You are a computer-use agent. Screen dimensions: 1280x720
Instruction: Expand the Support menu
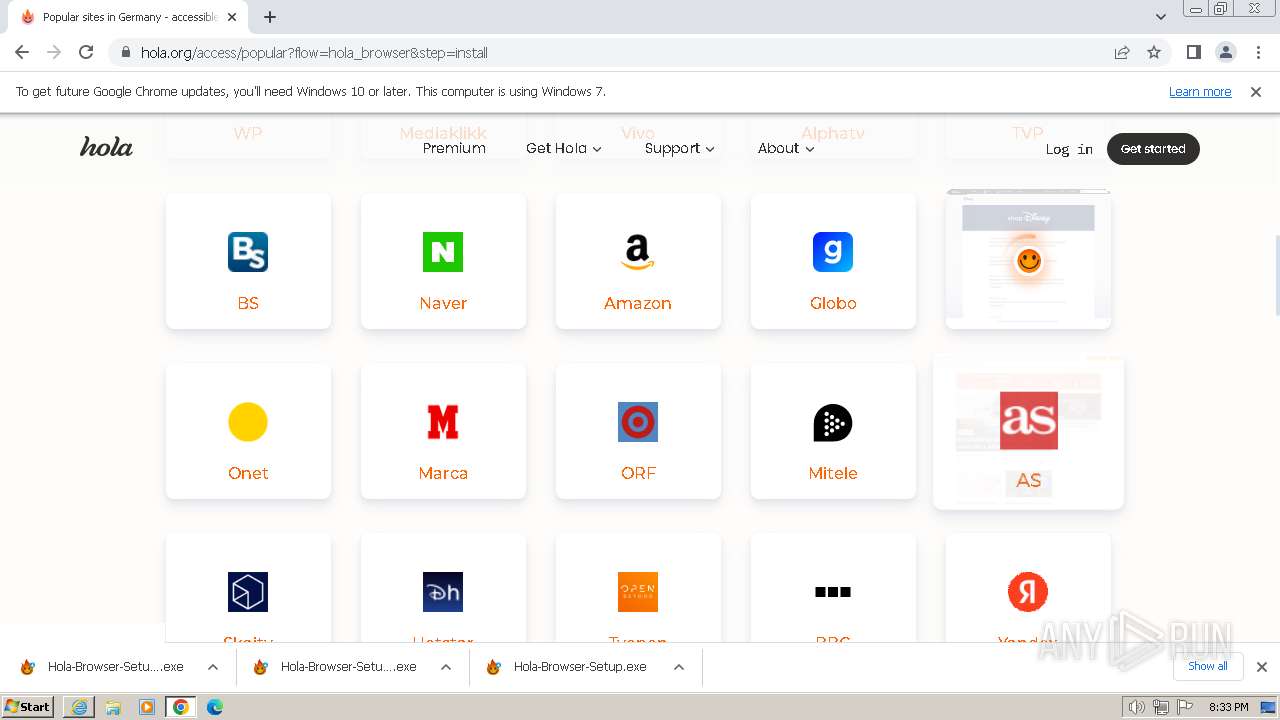680,148
